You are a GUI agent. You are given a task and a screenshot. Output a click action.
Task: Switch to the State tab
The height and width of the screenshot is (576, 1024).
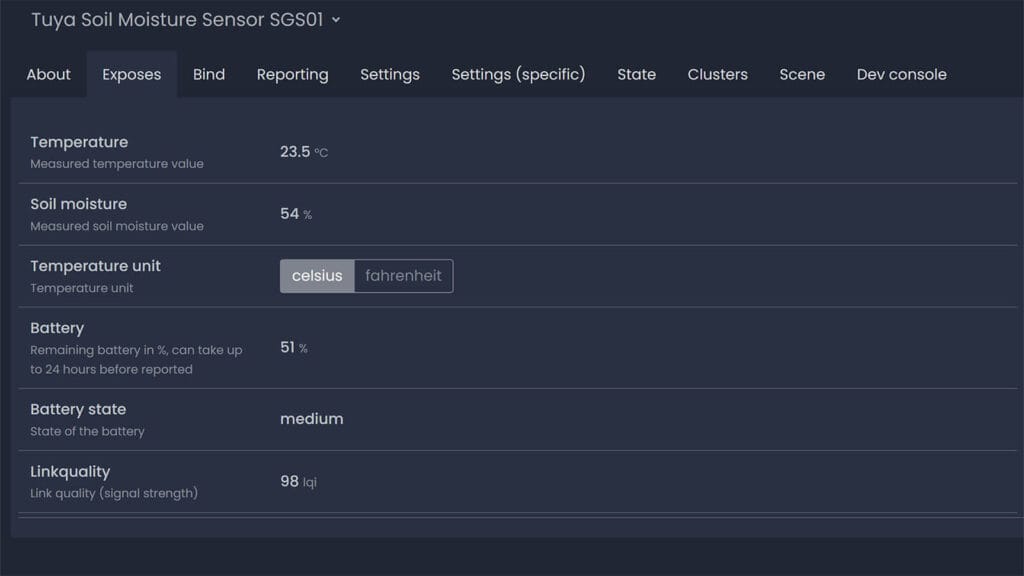(x=637, y=74)
